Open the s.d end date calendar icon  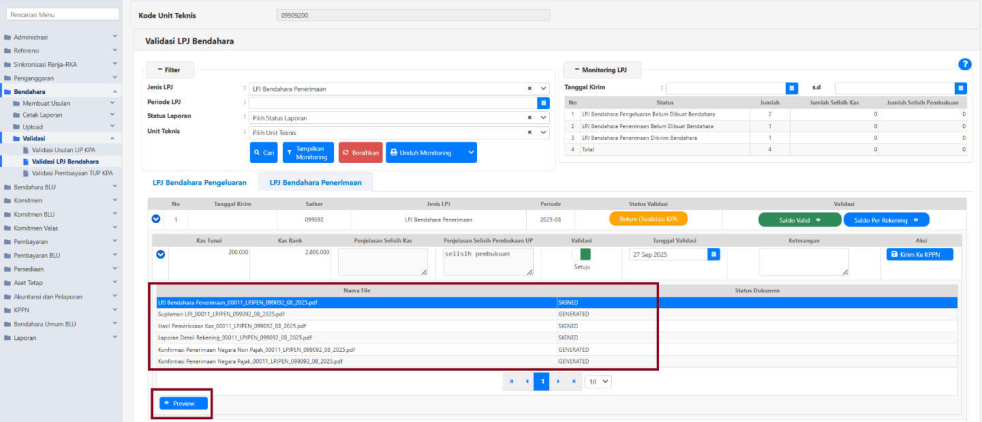(961, 88)
